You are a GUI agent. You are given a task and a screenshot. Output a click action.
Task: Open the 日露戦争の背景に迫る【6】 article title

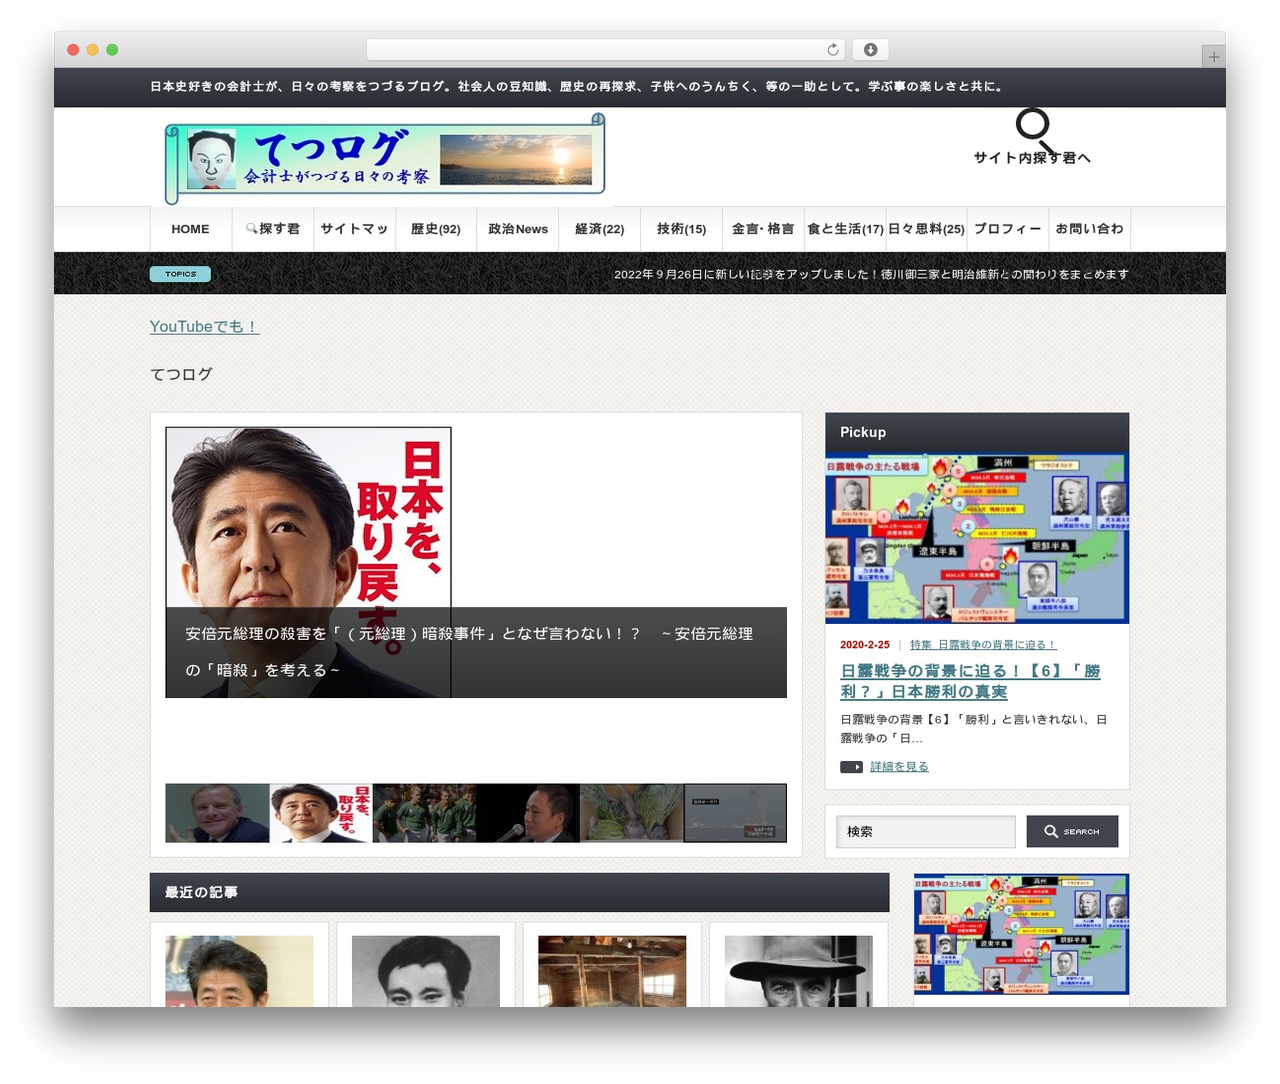[970, 681]
